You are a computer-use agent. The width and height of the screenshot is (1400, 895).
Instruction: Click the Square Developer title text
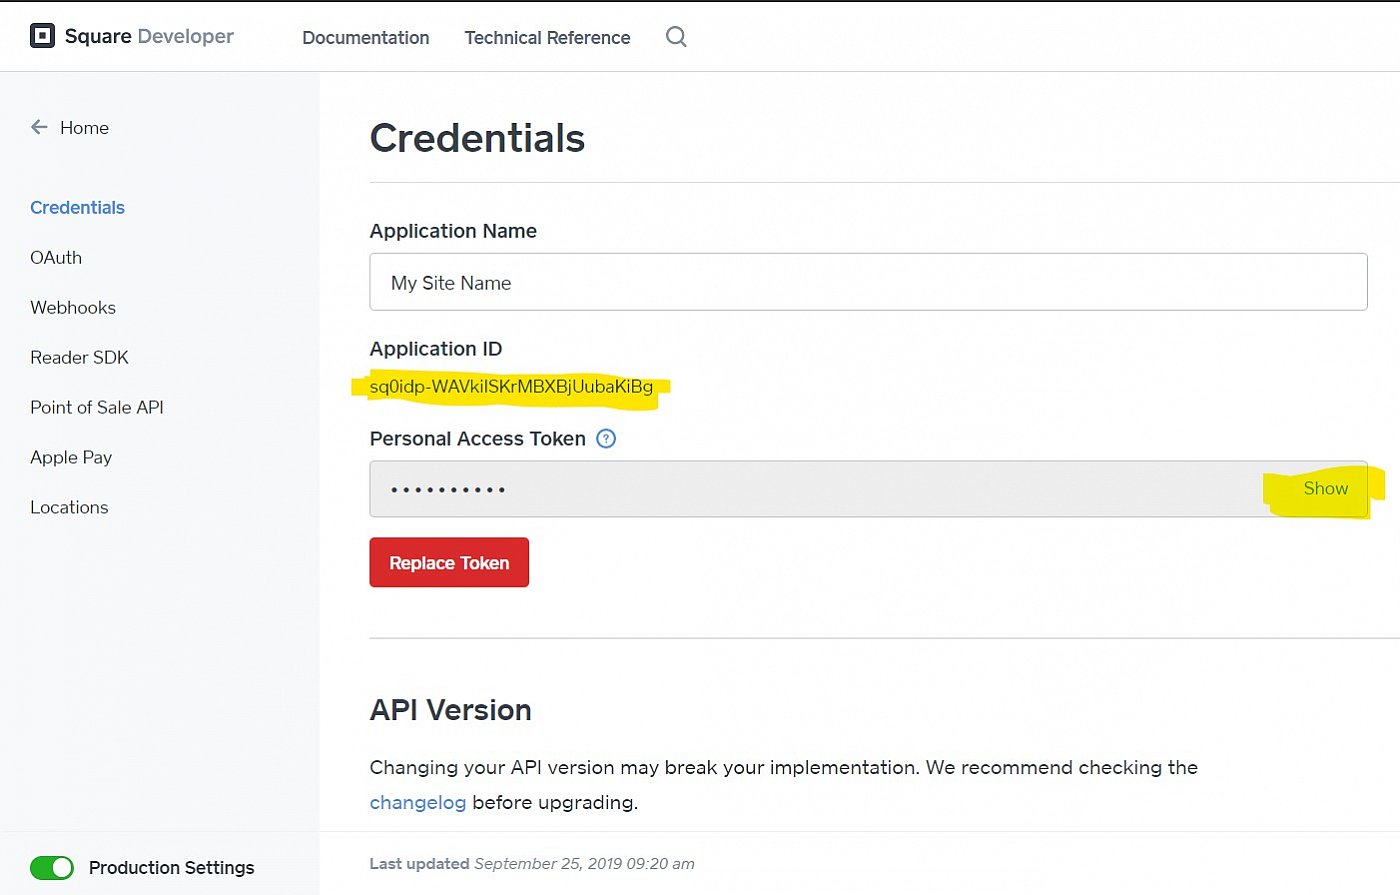[149, 37]
